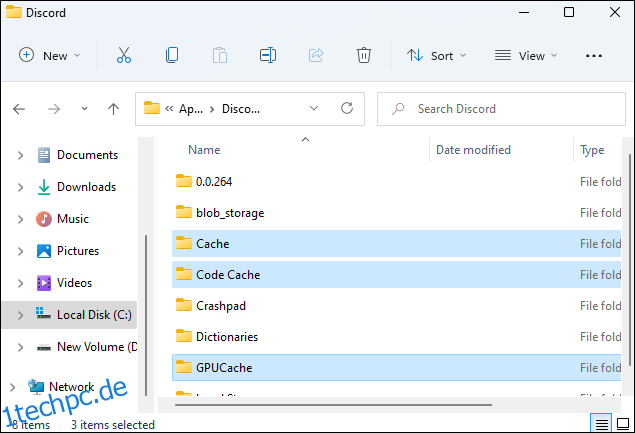
Task: Click the horizontal scrollbar of file list
Action: pyautogui.click(x=333, y=405)
